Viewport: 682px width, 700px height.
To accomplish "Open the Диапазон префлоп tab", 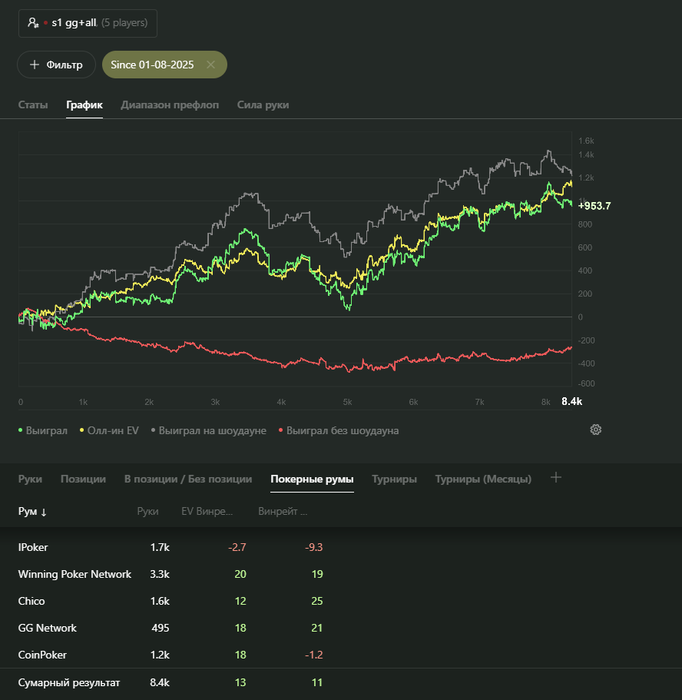I will pyautogui.click(x=170, y=104).
